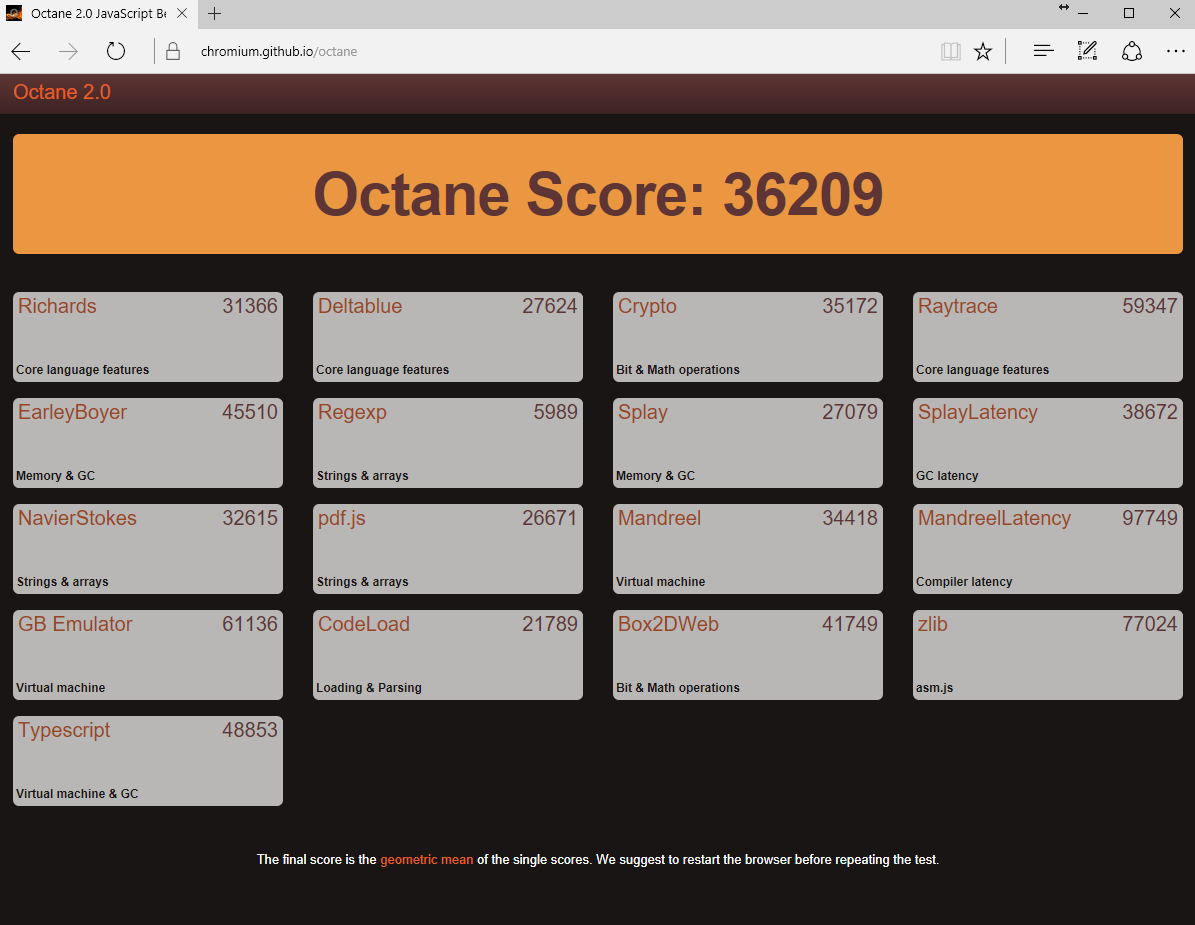The height and width of the screenshot is (925, 1195).
Task: Click Deltablue score 27624
Action: coord(549,306)
